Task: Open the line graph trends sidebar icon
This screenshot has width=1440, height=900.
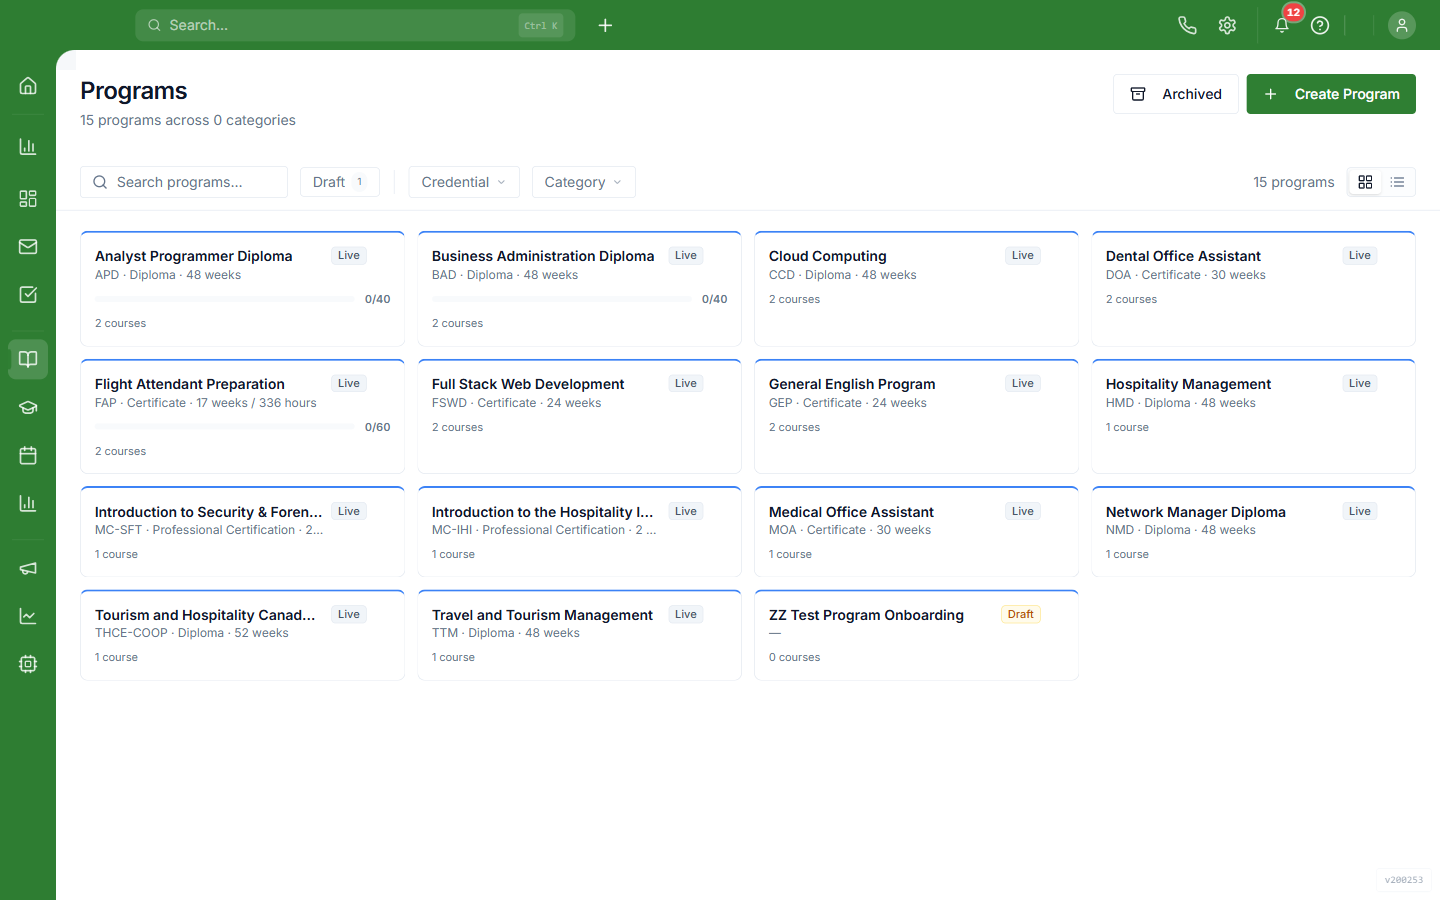Action: coord(28,616)
